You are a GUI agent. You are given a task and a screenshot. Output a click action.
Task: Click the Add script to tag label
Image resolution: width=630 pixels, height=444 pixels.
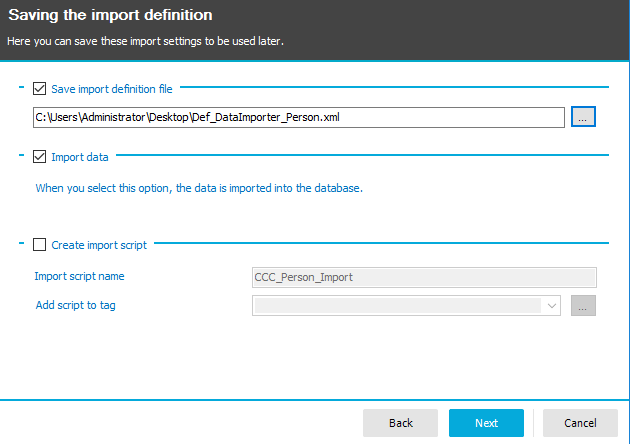75,305
